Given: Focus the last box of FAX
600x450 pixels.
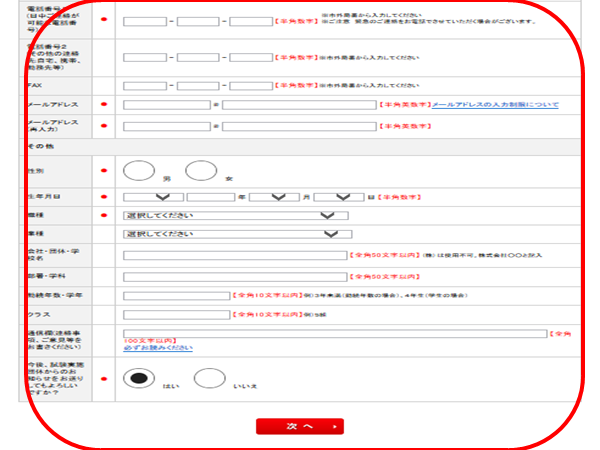Looking at the screenshot, I should pyautogui.click(x=251, y=85).
